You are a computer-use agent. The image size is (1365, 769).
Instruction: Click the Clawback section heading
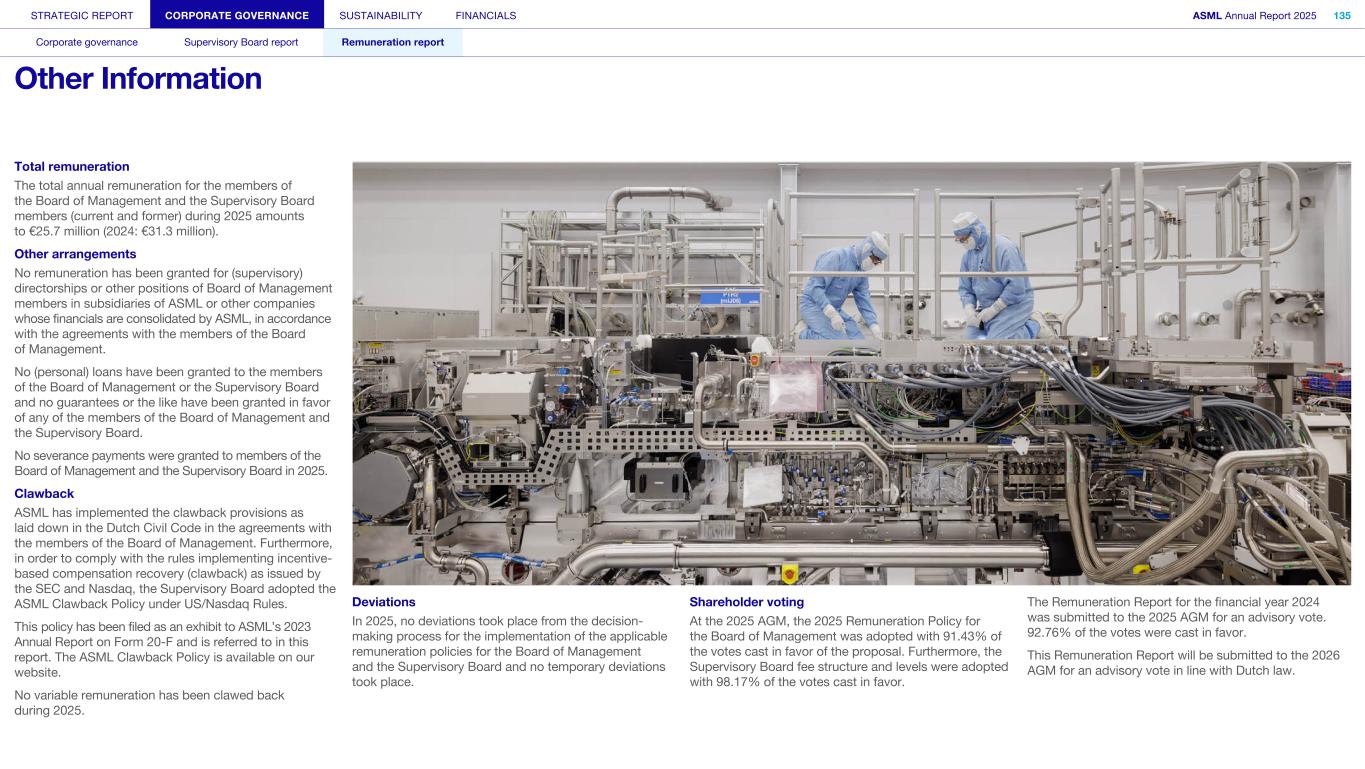(x=44, y=494)
